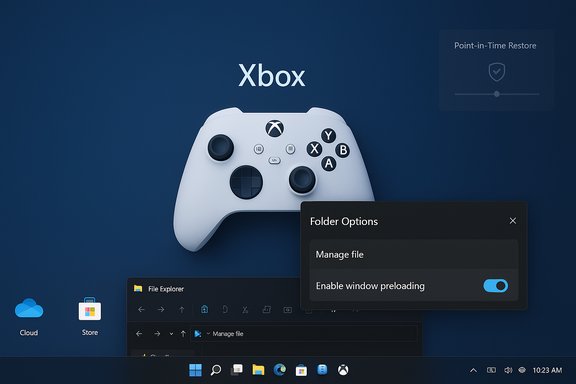The width and height of the screenshot is (576, 384).
Task: Close the Folder Options dialog
Action: 513,221
